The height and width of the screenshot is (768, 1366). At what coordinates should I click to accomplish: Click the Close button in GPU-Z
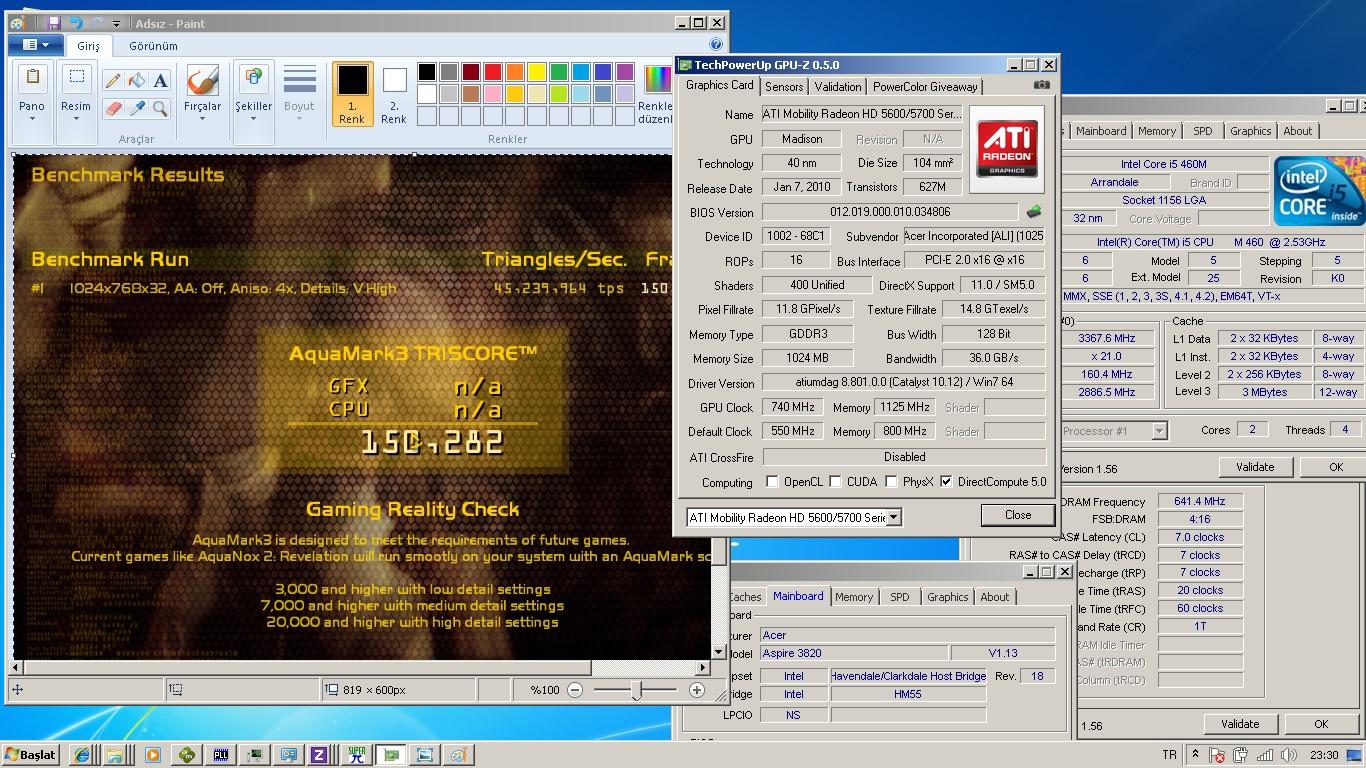[1018, 515]
